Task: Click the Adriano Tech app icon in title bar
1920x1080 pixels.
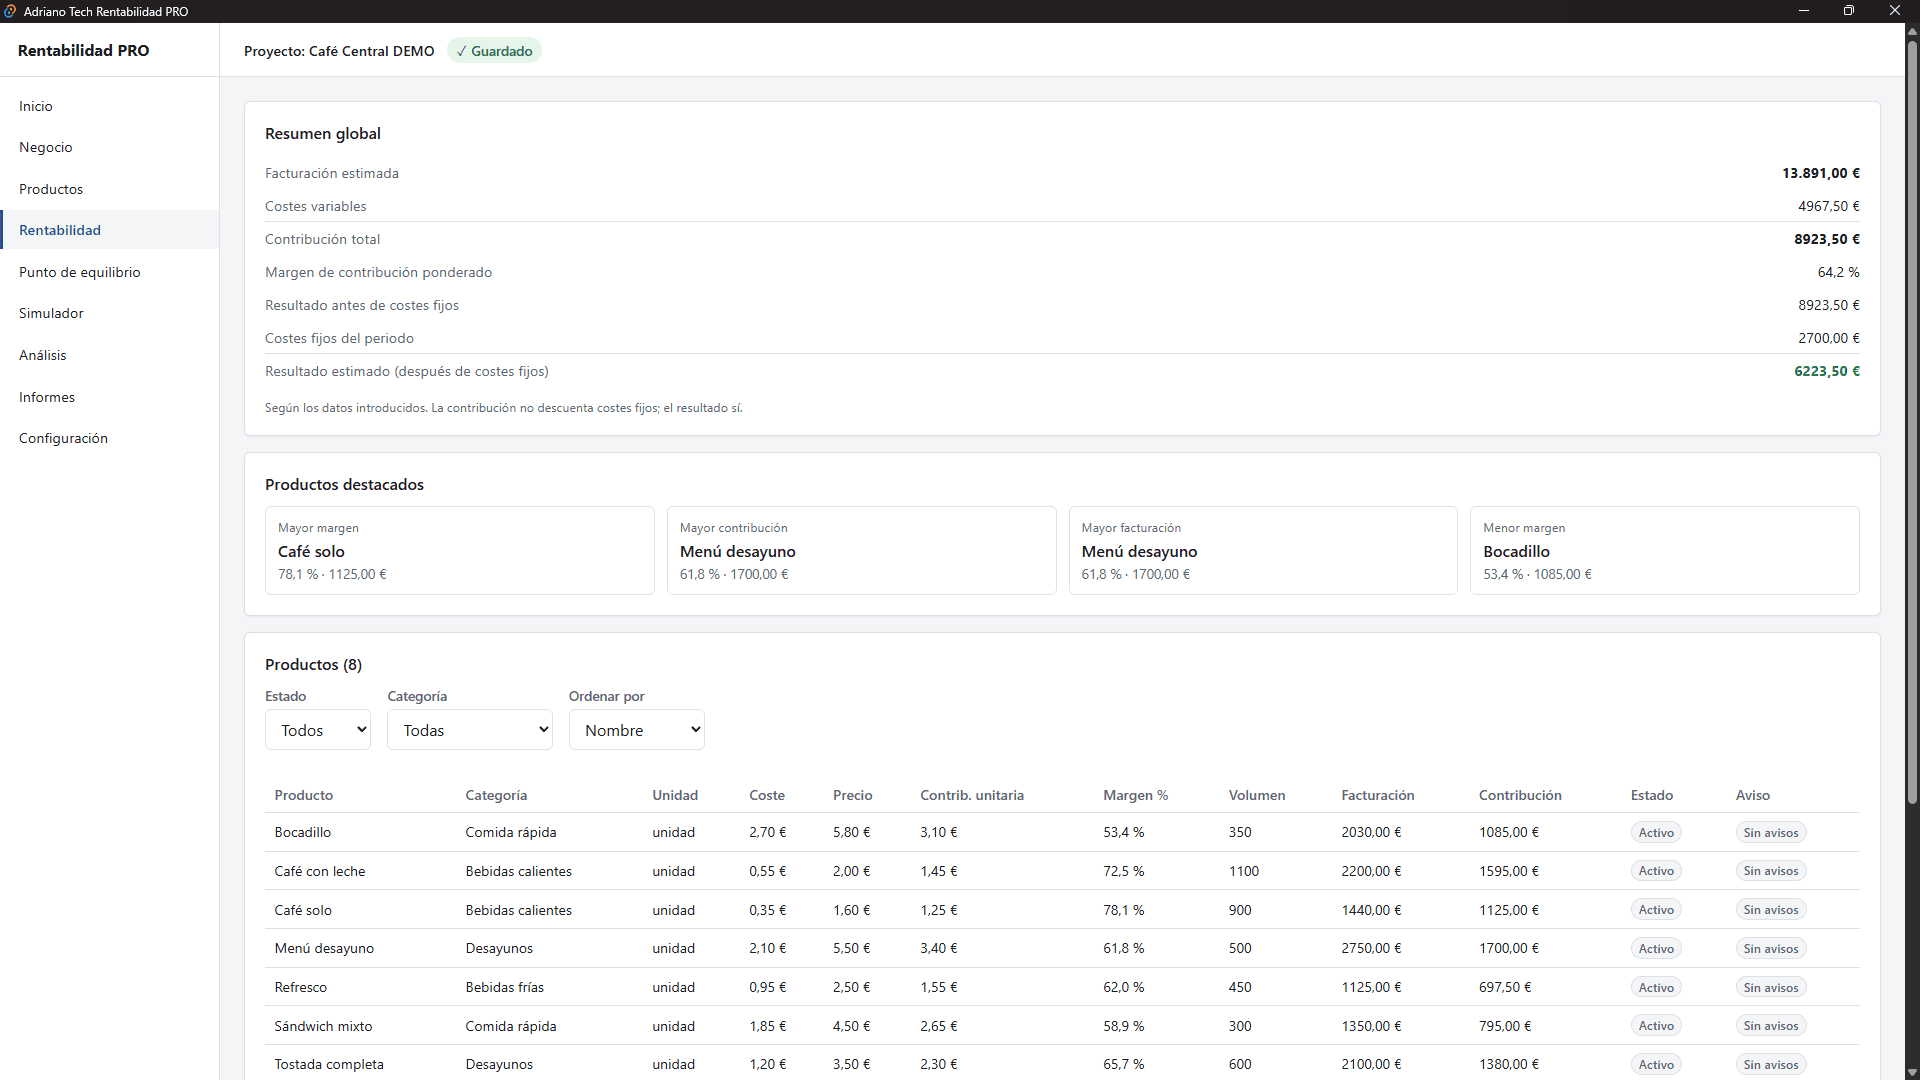Action: [x=10, y=11]
